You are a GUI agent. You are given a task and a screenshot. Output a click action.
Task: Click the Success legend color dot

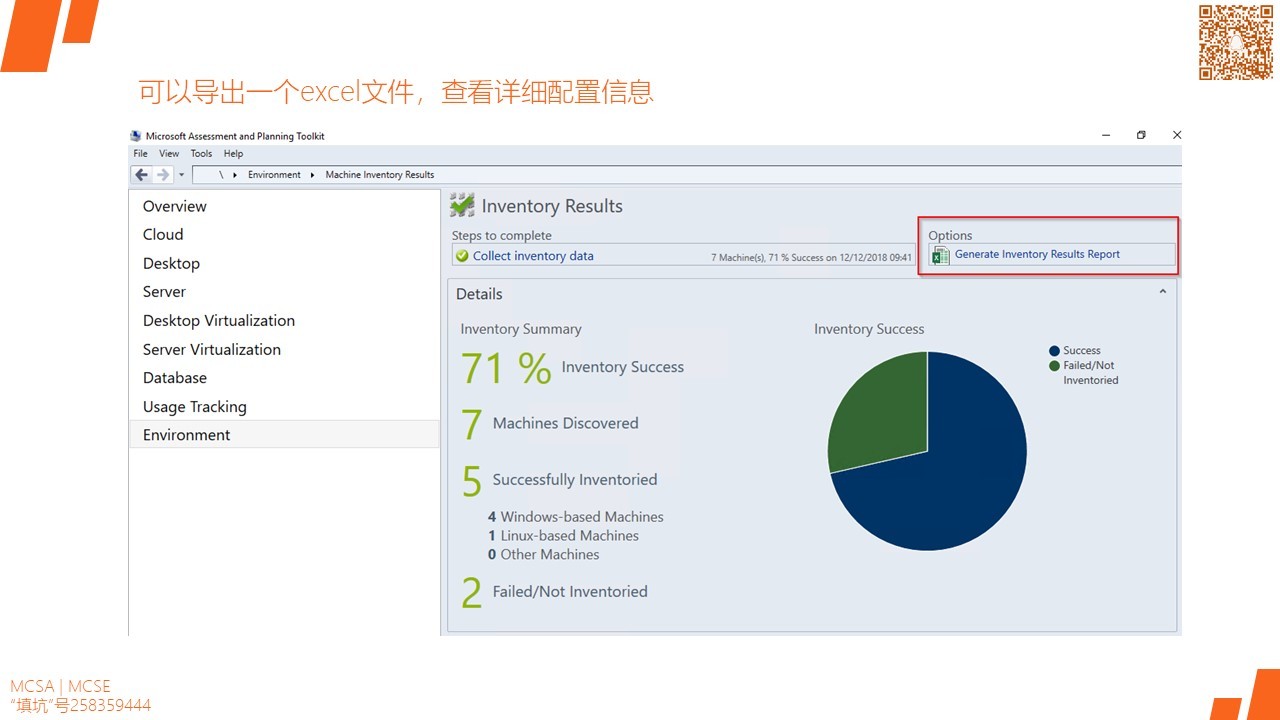coord(1054,351)
